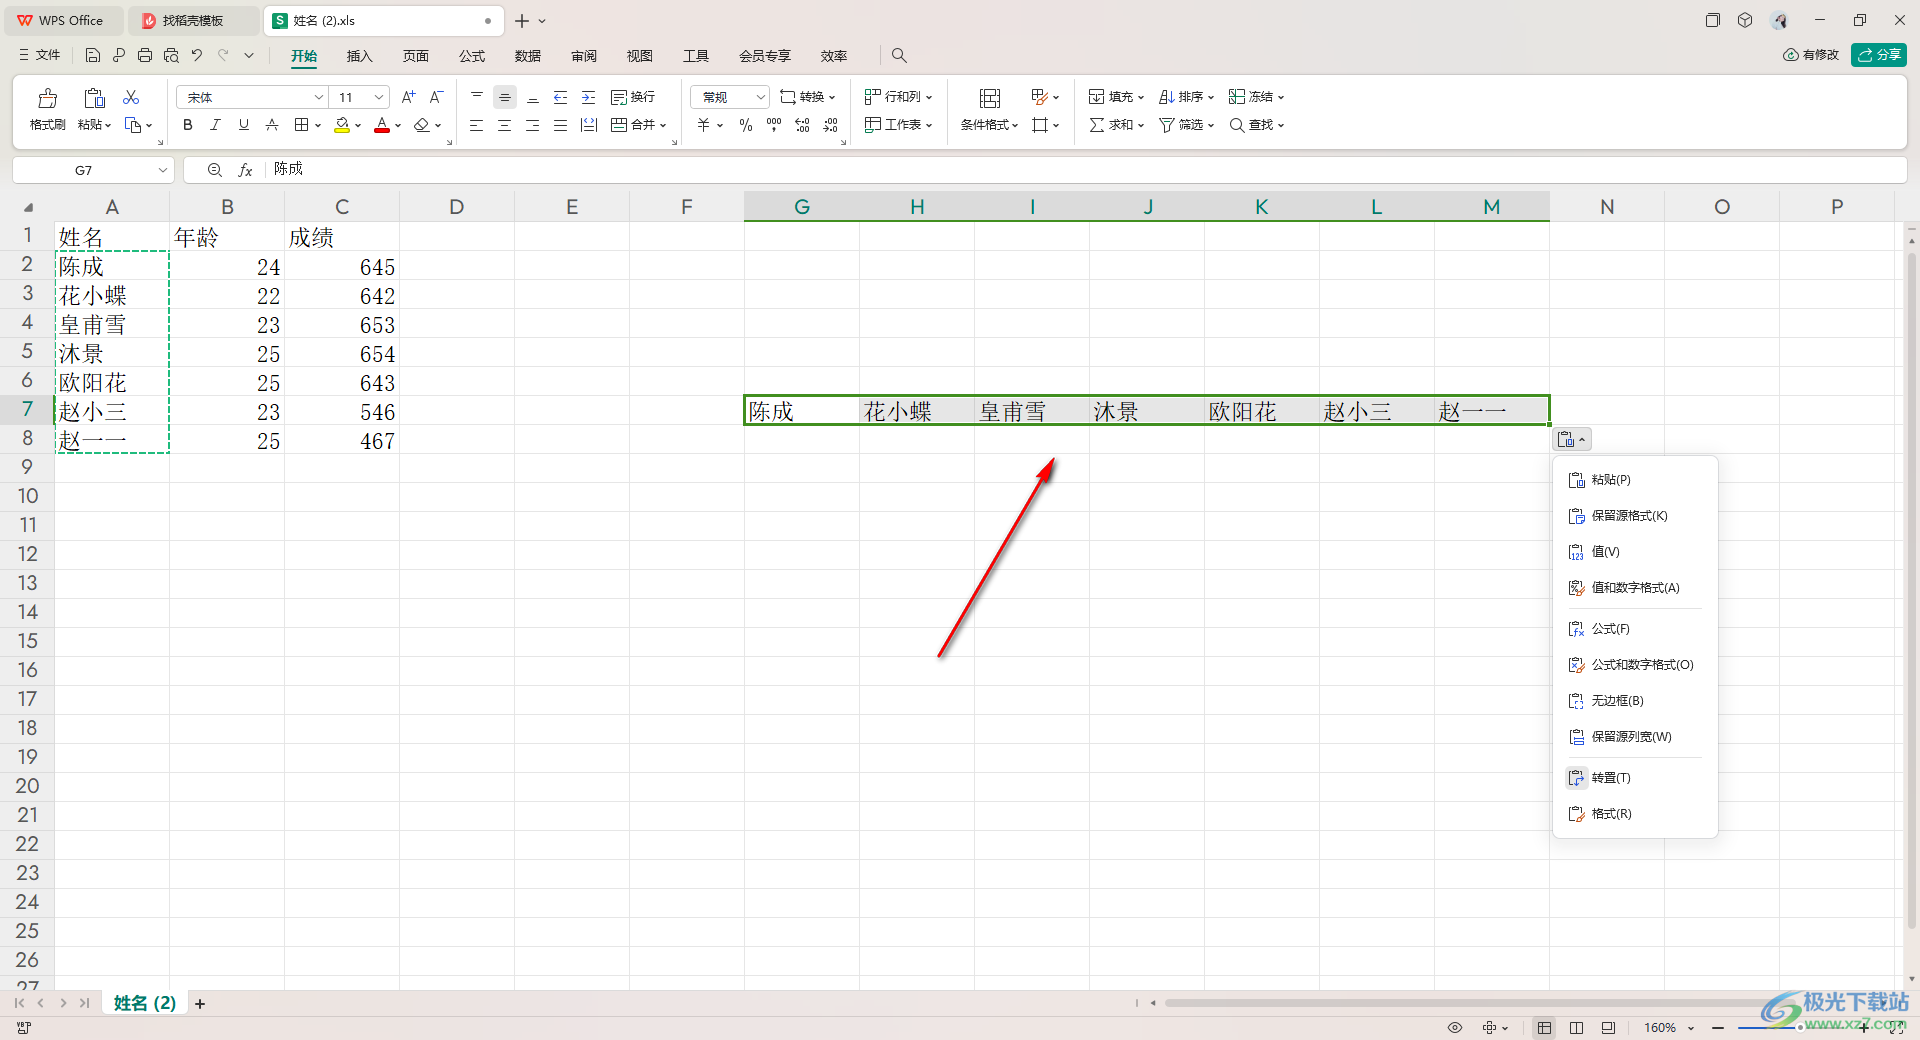1920x1040 pixels.
Task: Select 保留源格式(K) paste option
Action: (x=1635, y=516)
